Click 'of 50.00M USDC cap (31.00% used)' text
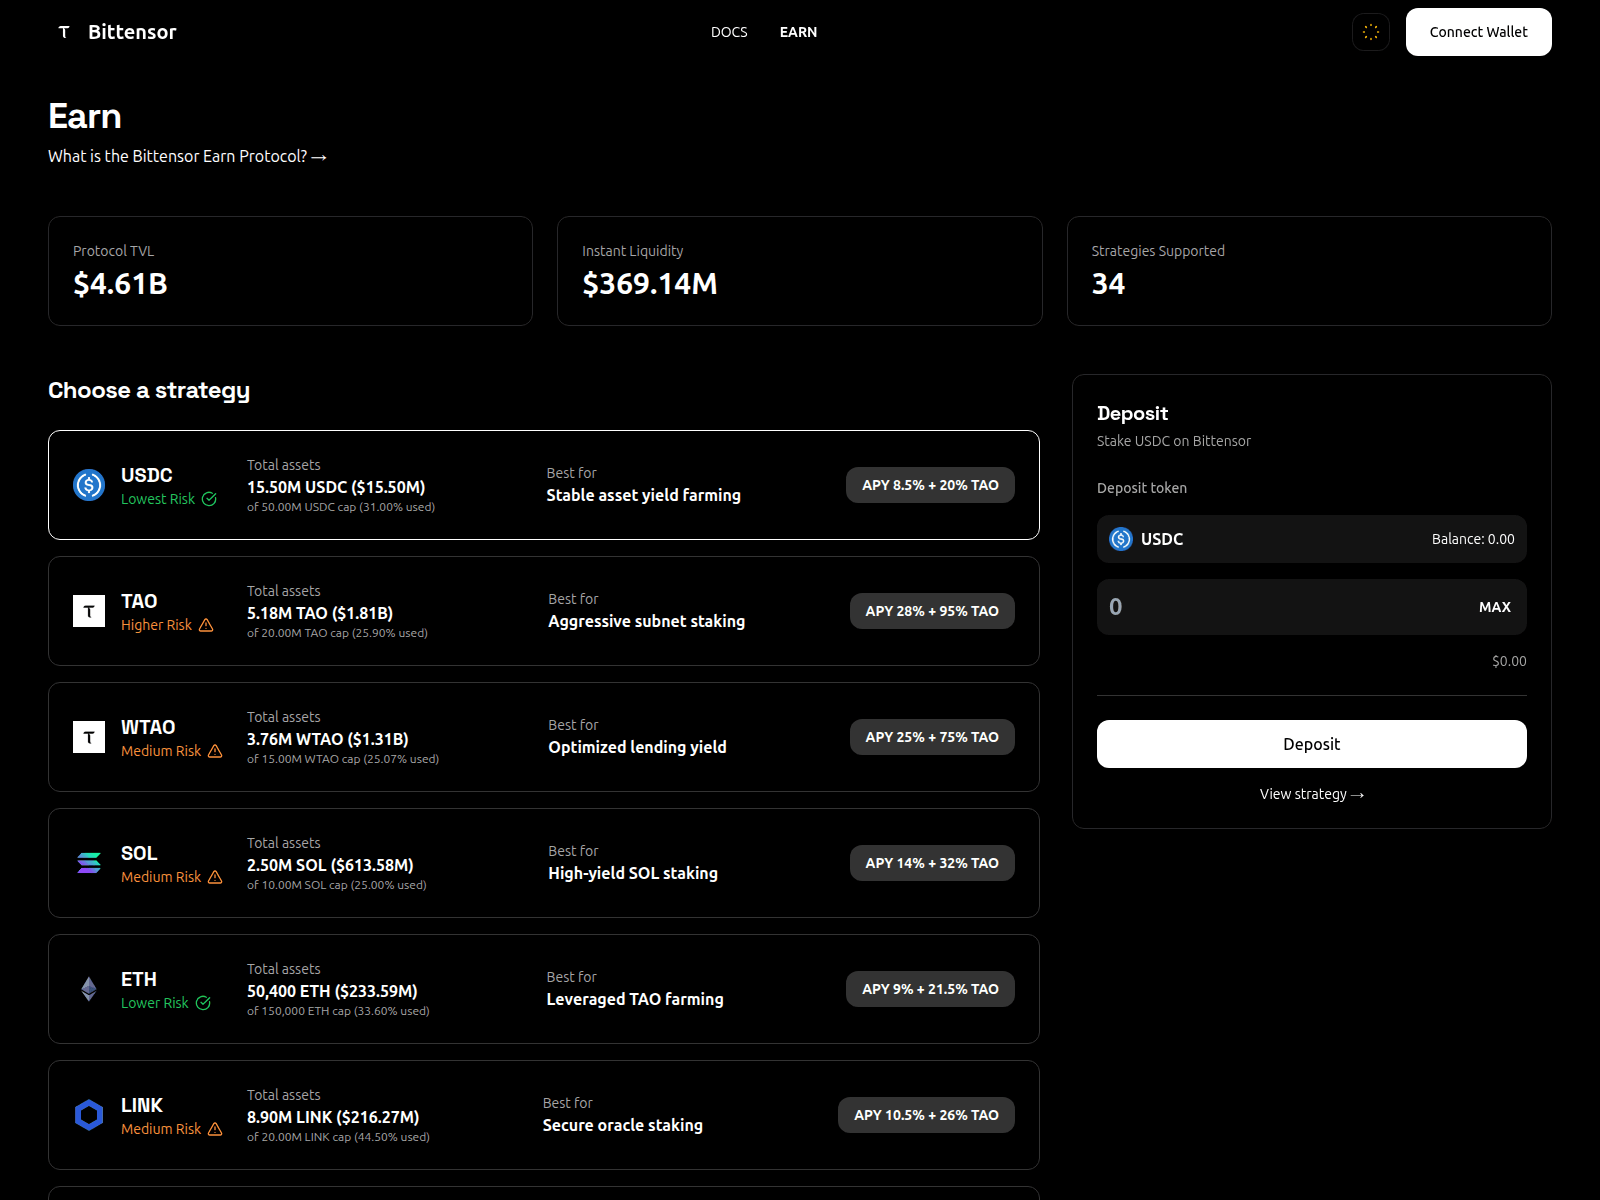The height and width of the screenshot is (1200, 1600). pyautogui.click(x=341, y=507)
